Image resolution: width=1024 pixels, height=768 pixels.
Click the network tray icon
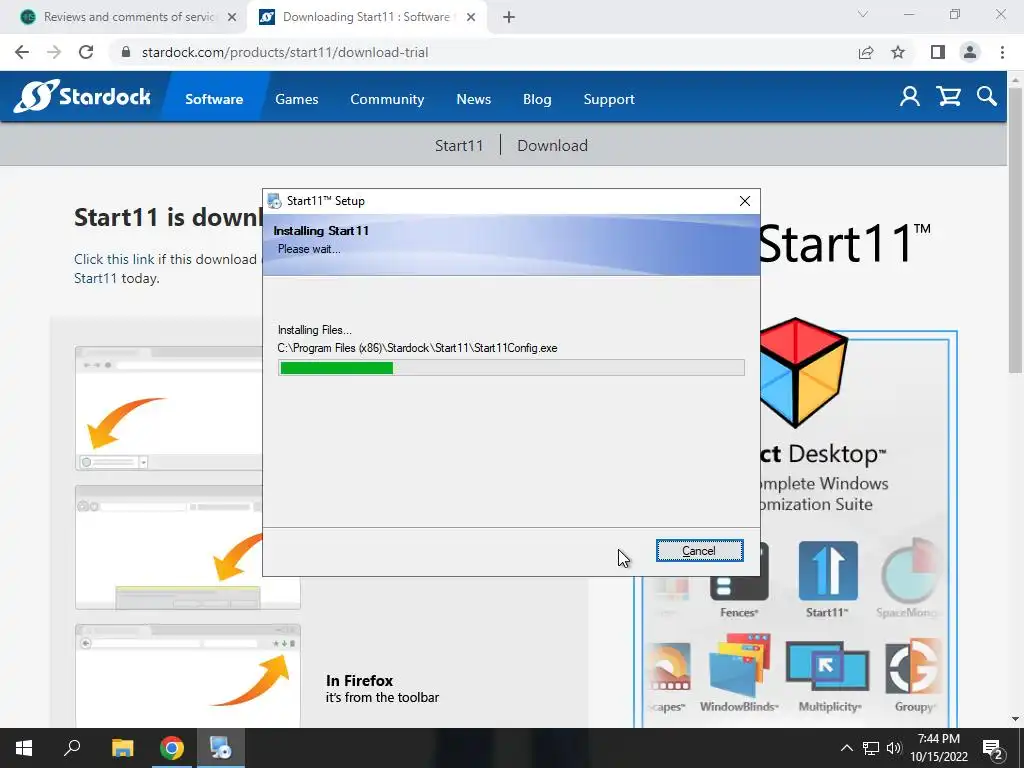tap(871, 748)
